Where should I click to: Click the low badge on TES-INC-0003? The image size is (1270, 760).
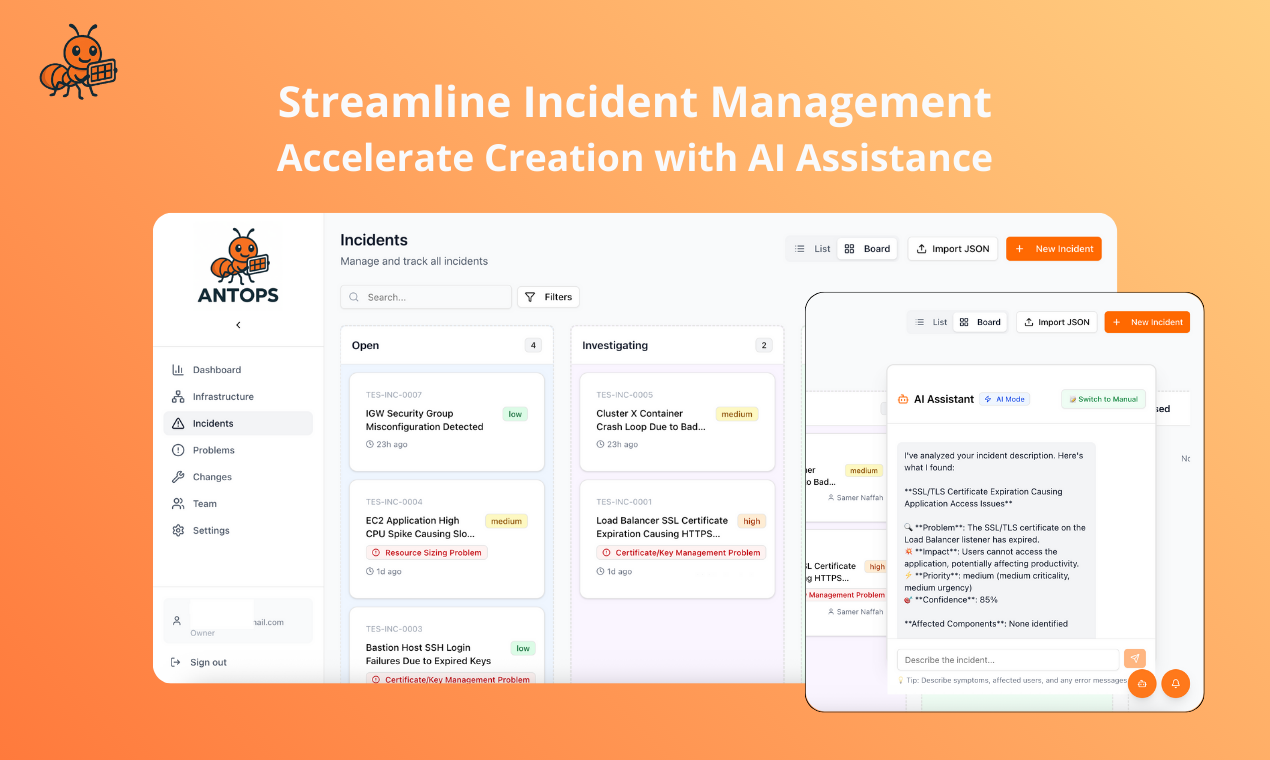pos(522,648)
